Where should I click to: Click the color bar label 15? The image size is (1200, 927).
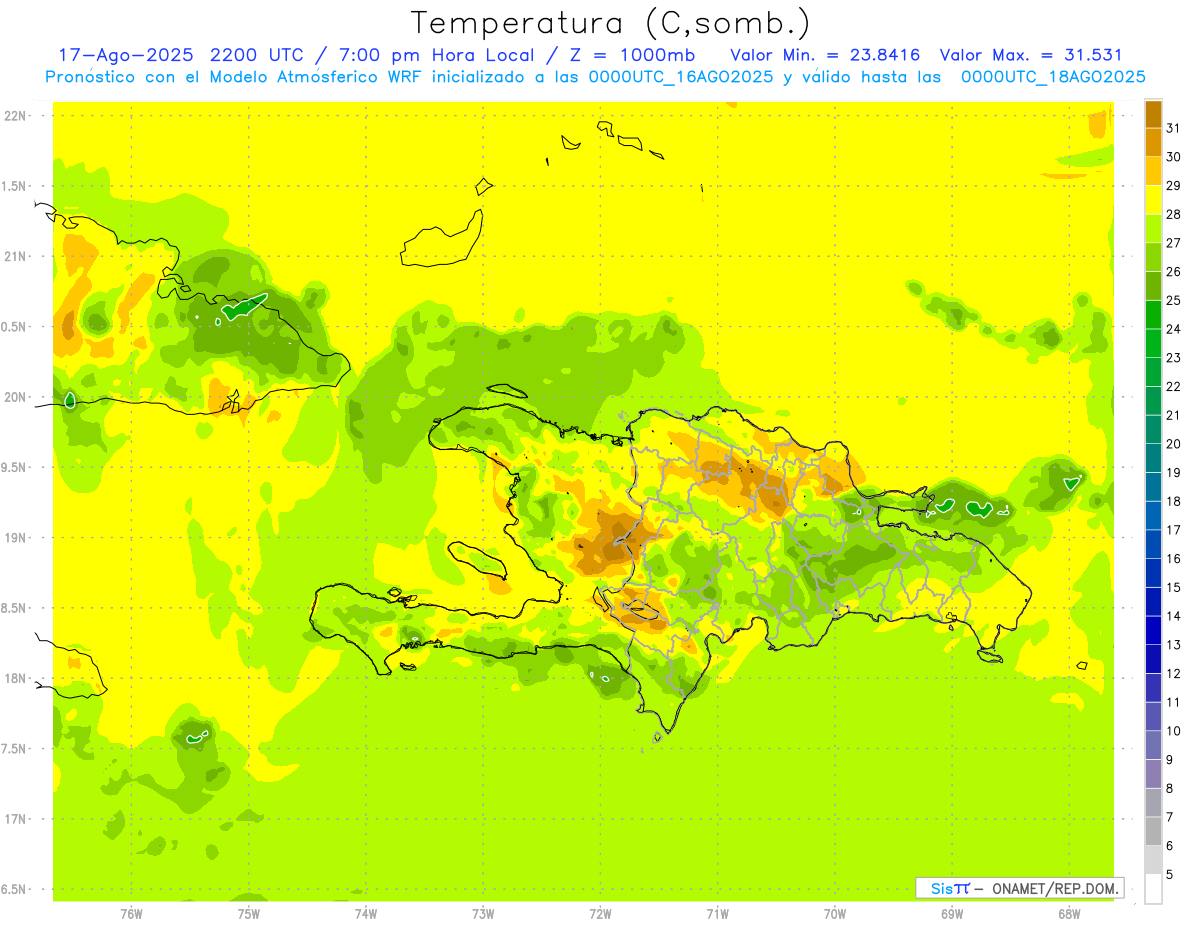click(1174, 587)
